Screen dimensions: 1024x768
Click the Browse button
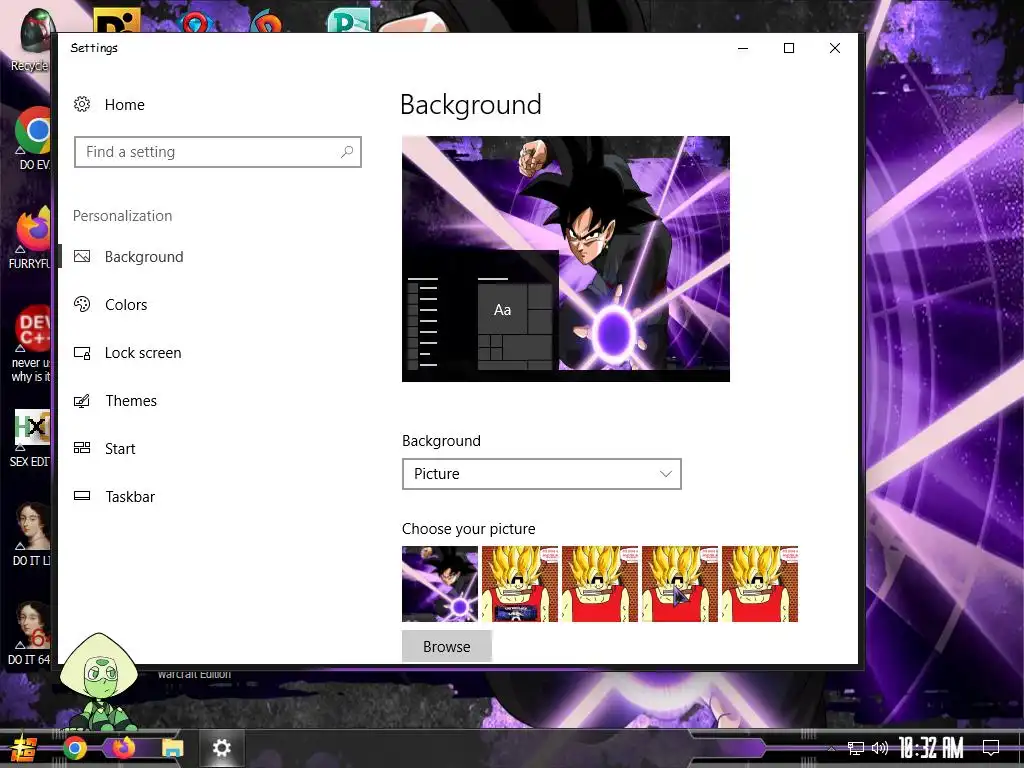(447, 647)
